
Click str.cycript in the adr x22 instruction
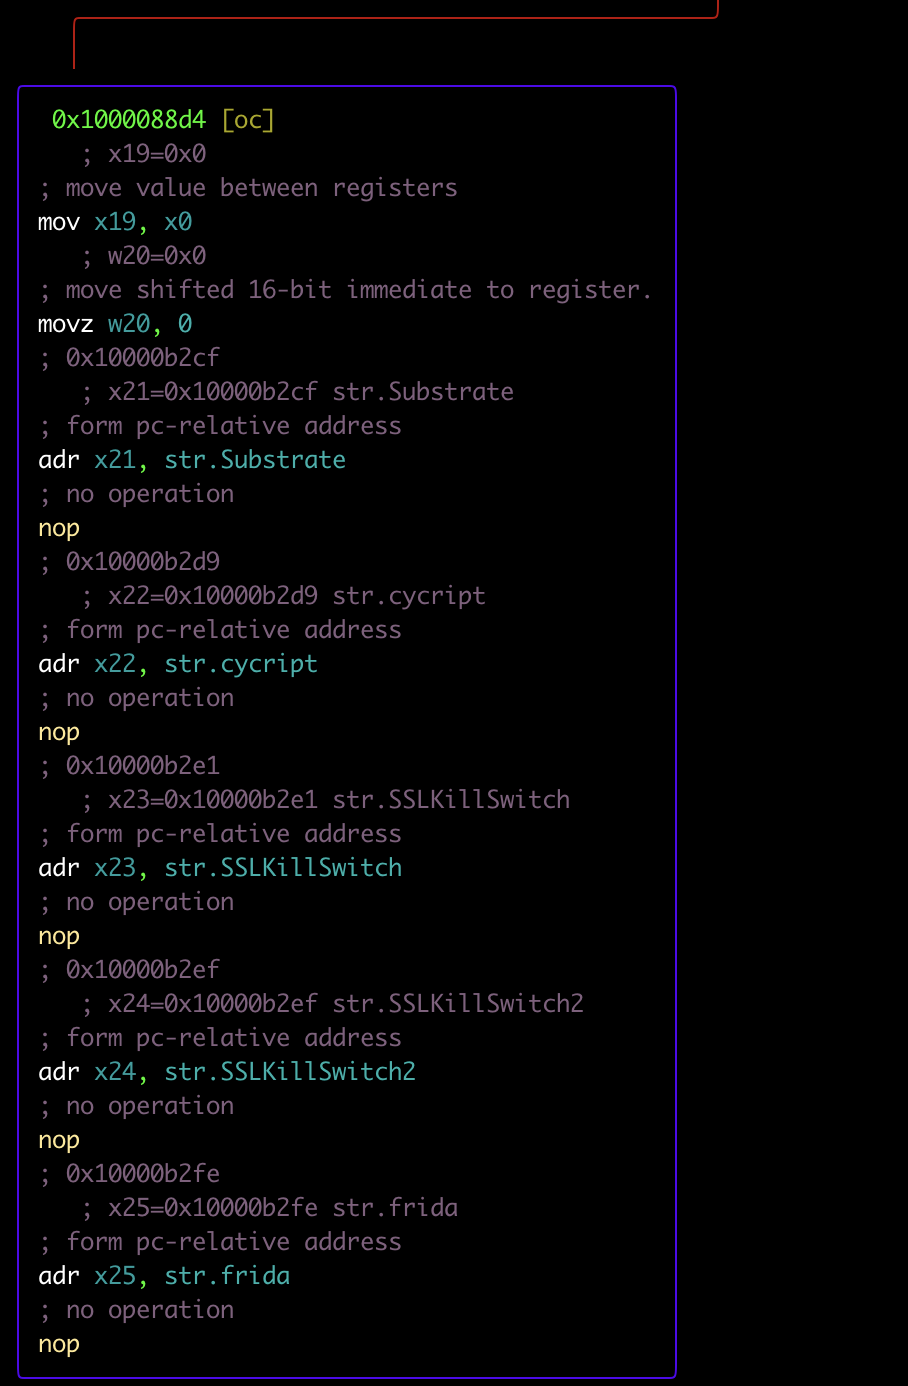click(x=241, y=664)
